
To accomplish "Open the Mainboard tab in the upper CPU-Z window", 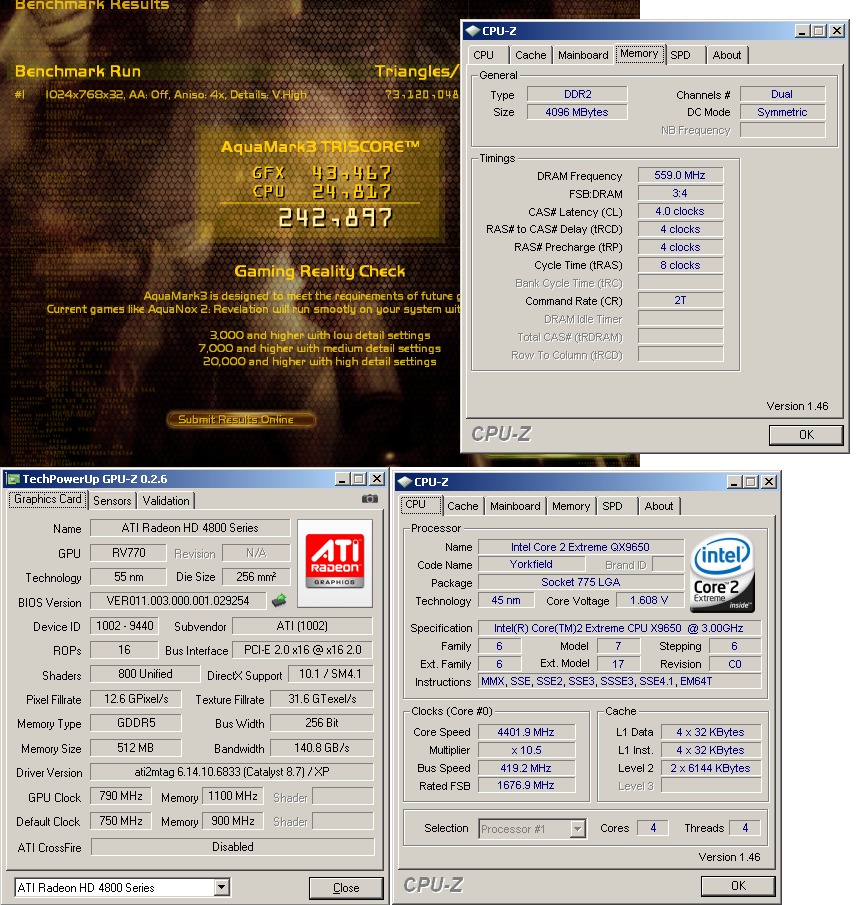I will point(582,55).
